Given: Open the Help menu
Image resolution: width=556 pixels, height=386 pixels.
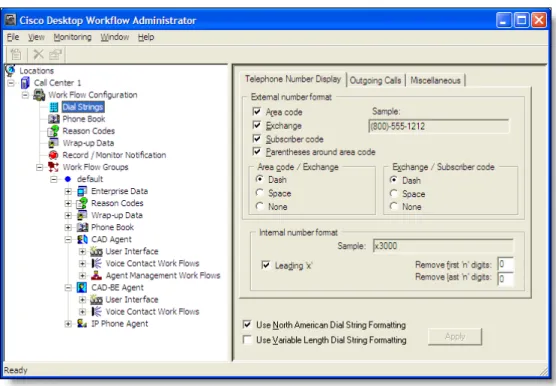Looking at the screenshot, I should (146, 37).
